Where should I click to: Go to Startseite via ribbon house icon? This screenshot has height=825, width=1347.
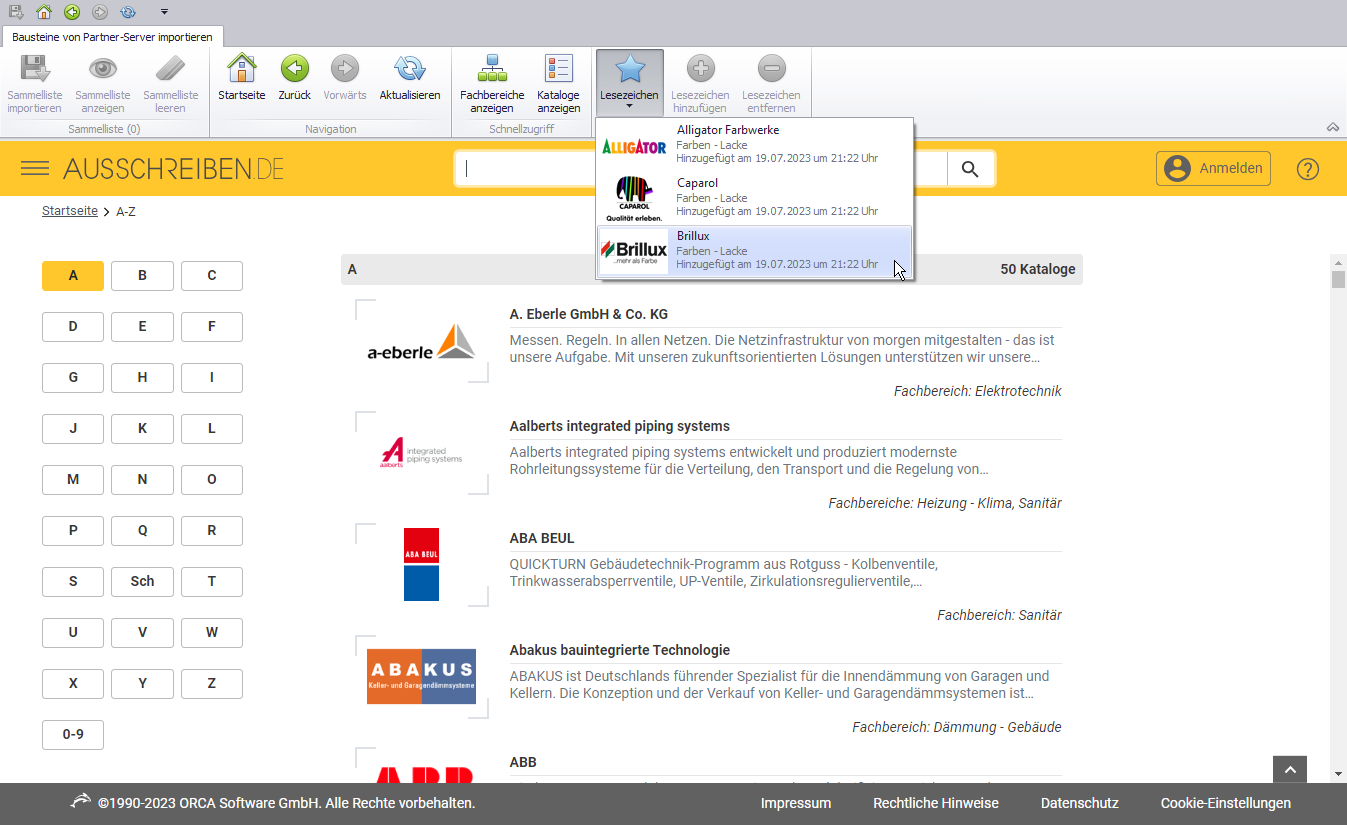[242, 69]
